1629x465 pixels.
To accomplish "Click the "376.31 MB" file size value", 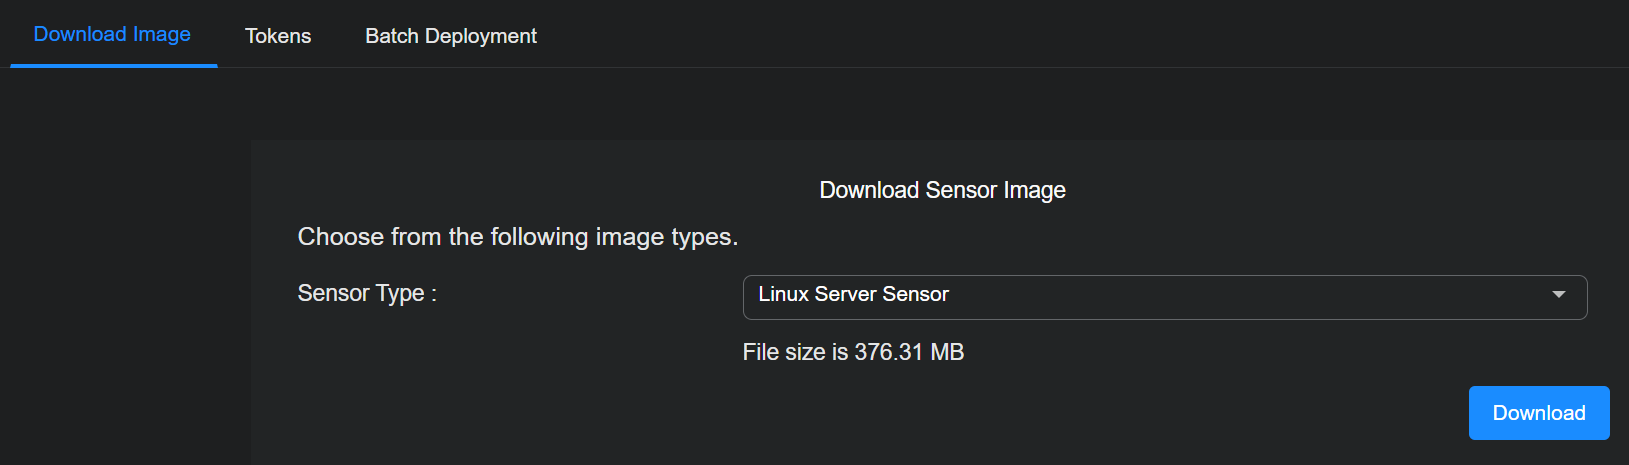I will coord(909,352).
